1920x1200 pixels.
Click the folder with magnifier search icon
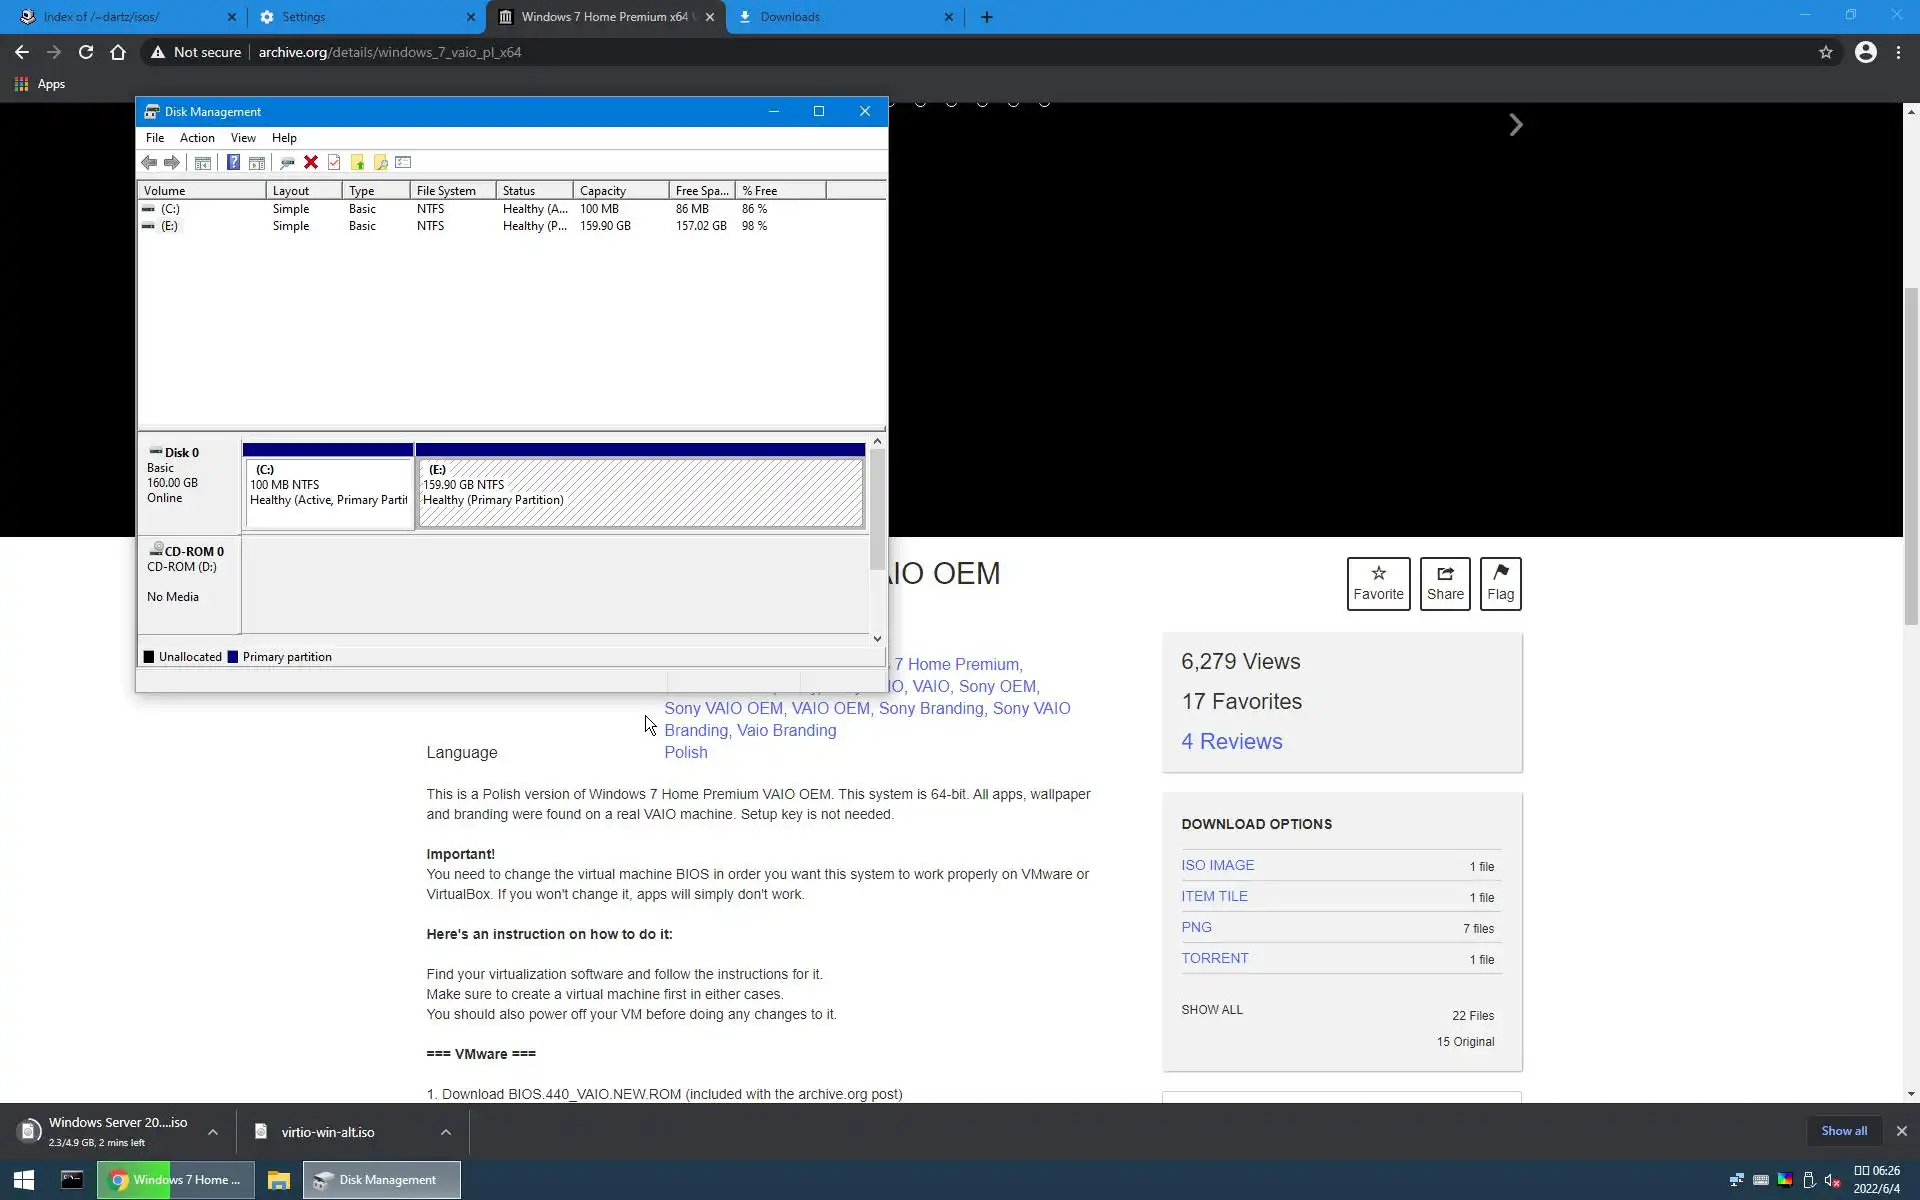pos(380,163)
